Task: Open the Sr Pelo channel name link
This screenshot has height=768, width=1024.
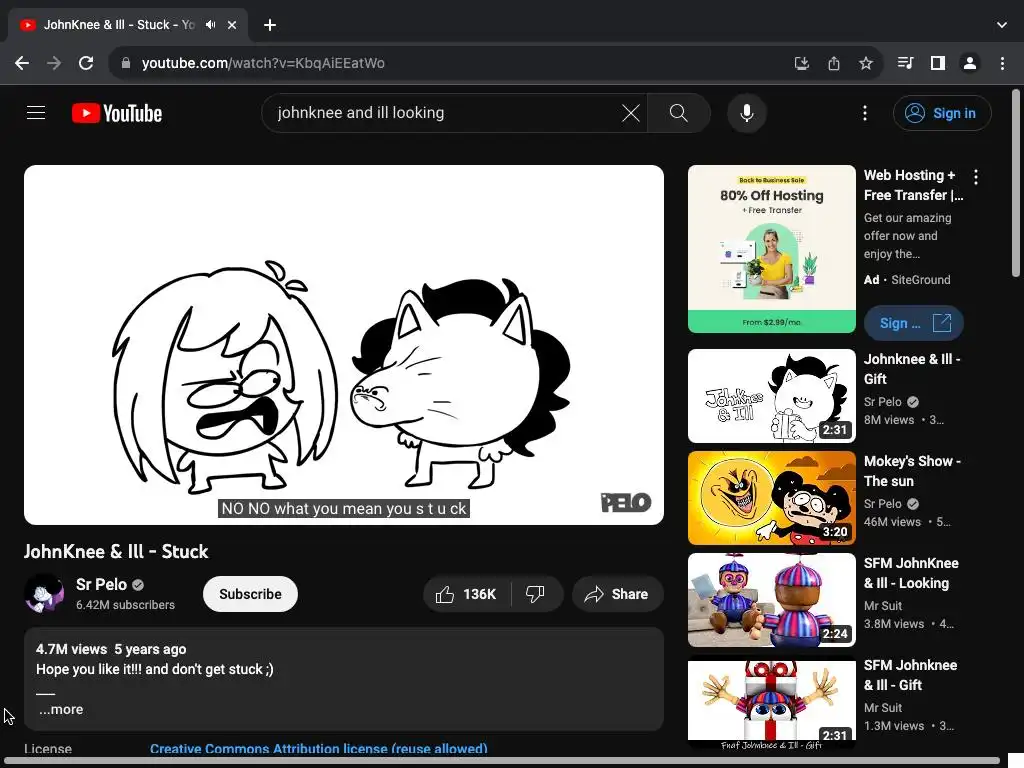Action: (x=101, y=584)
